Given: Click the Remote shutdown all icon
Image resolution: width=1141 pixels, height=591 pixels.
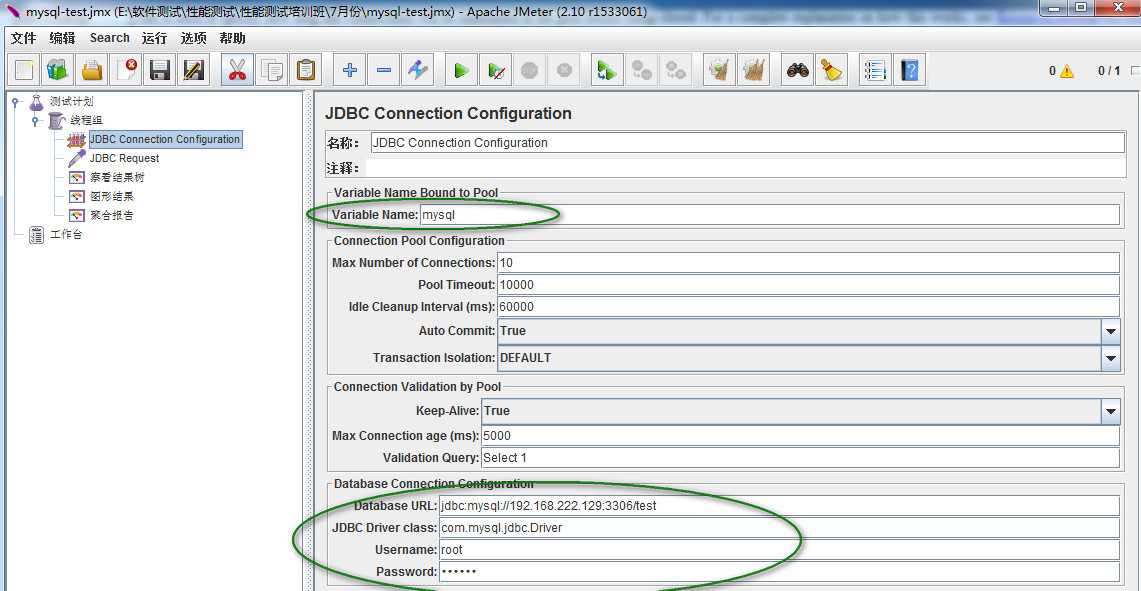Looking at the screenshot, I should pos(676,70).
